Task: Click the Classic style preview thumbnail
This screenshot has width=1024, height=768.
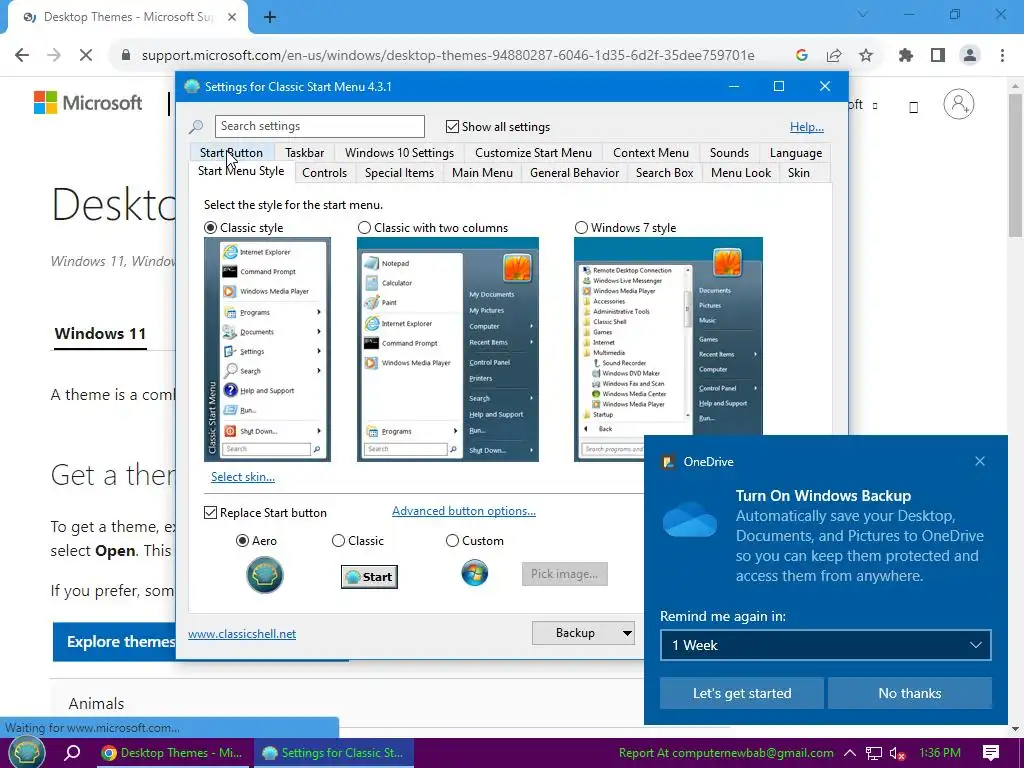Action: [267, 349]
